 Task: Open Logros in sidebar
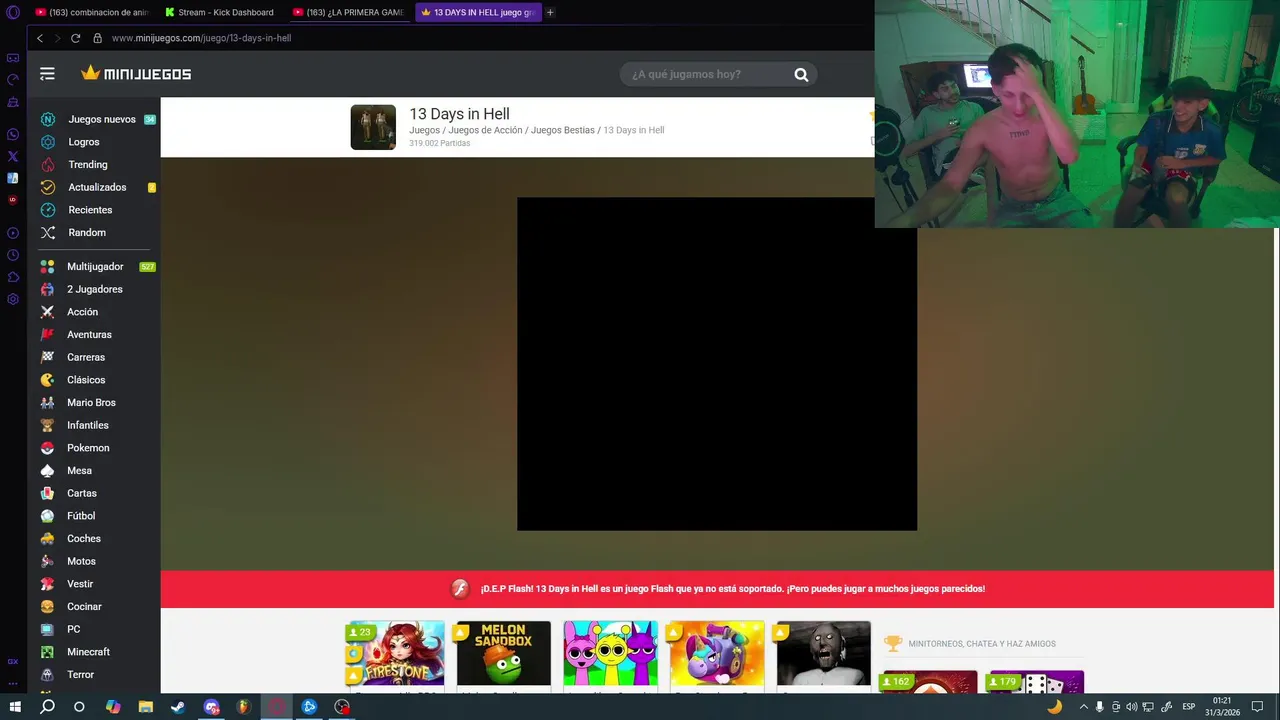[x=83, y=142]
